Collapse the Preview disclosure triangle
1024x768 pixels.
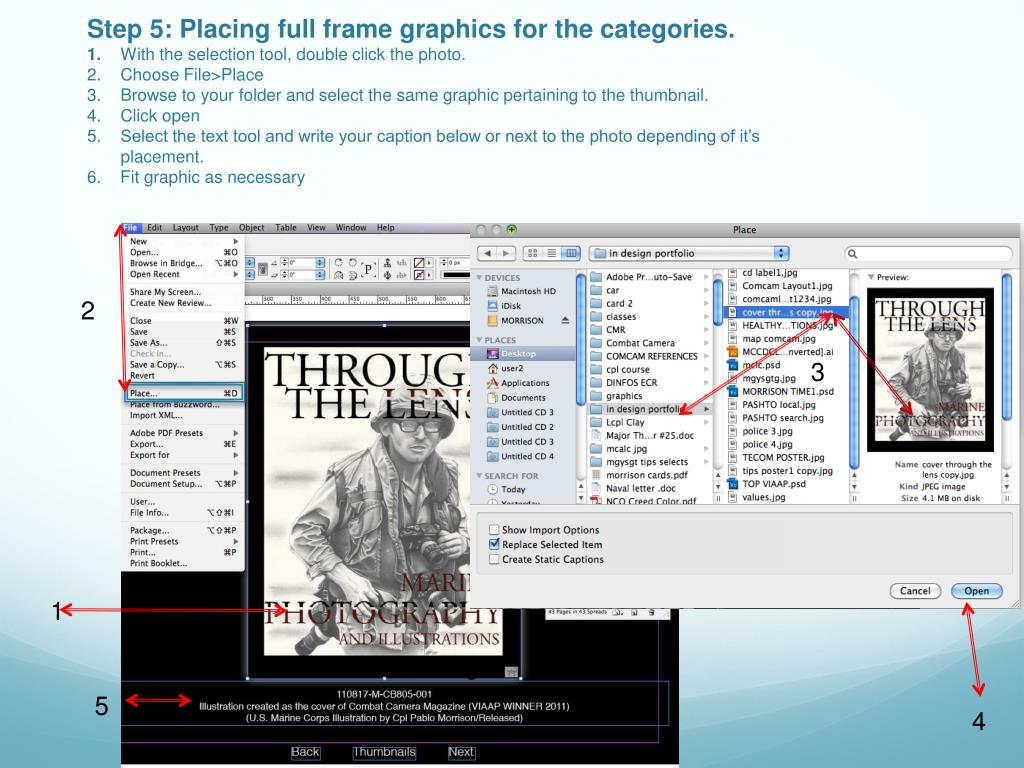[x=871, y=277]
